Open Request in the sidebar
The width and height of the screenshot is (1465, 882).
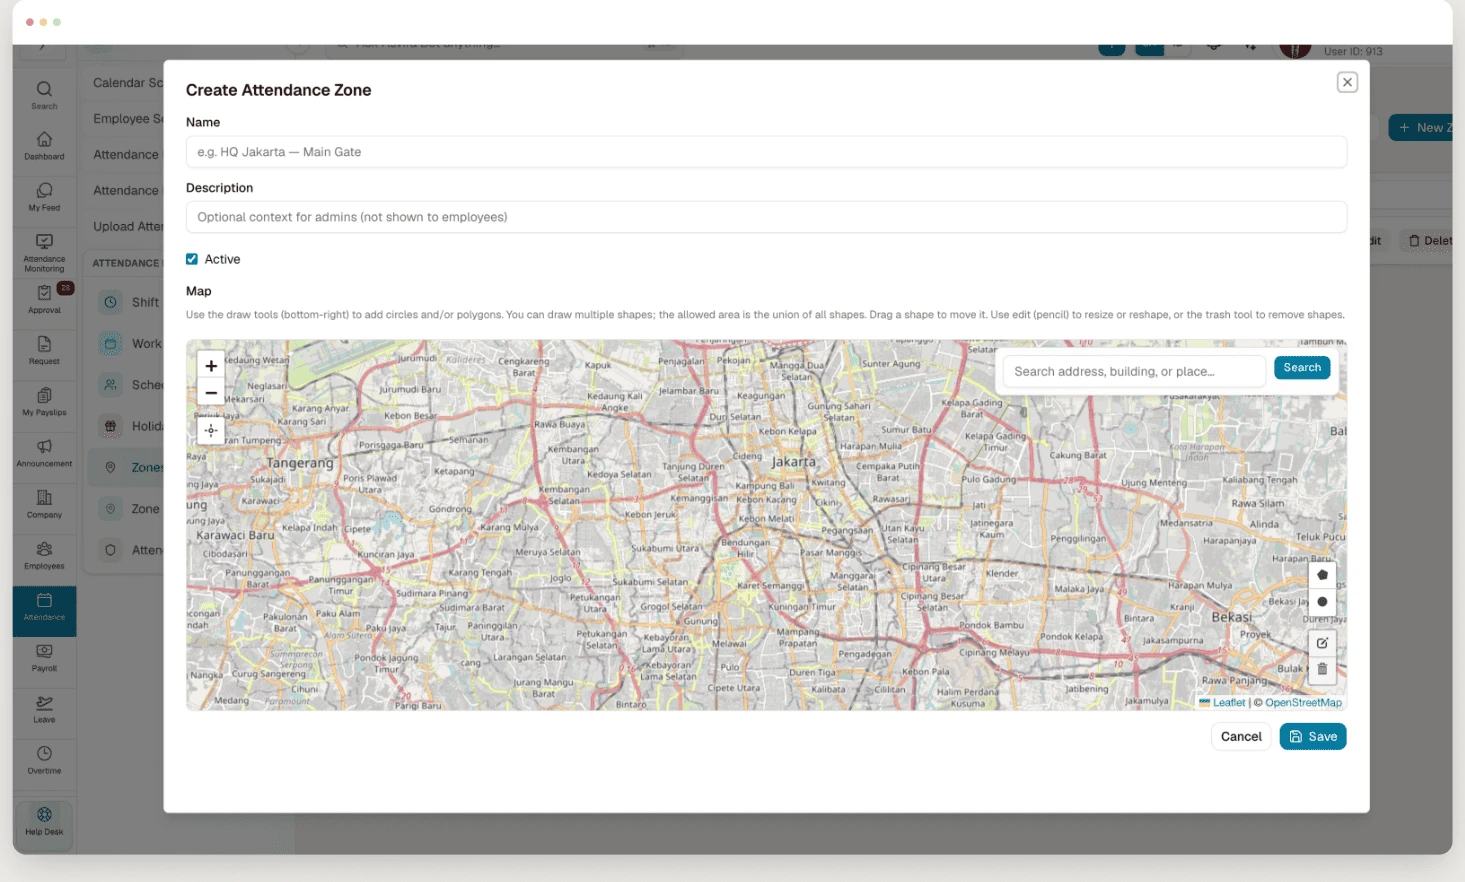44,351
